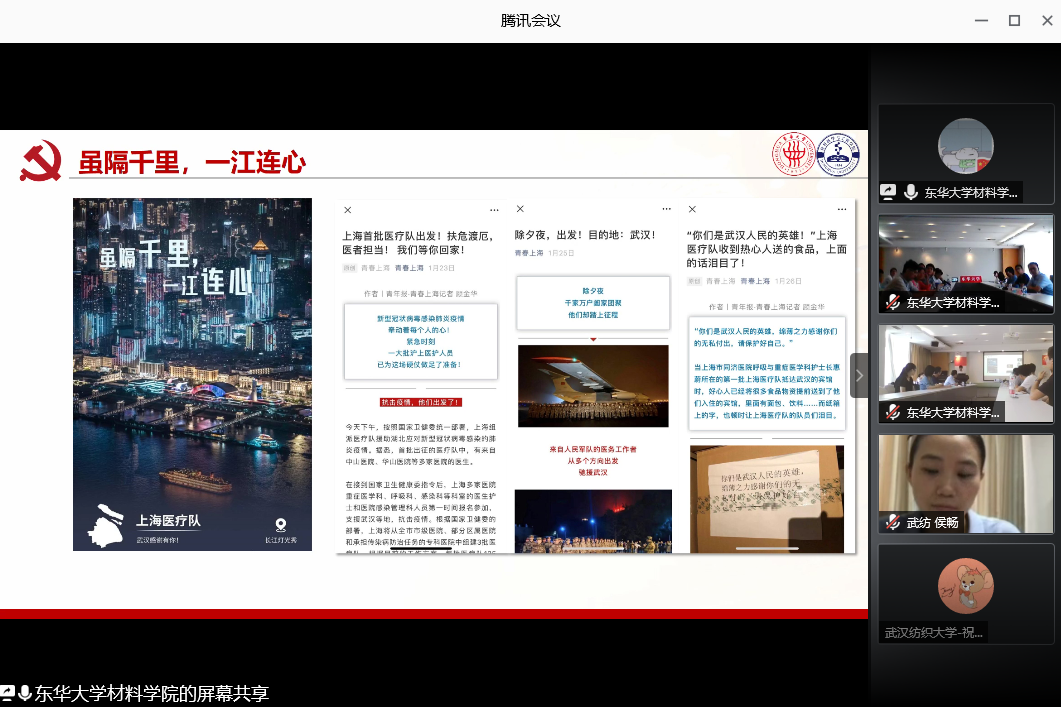Click the microphone icon beside the 屏幕共享 label
Screen dimensions: 1061x707
click(x=25, y=693)
